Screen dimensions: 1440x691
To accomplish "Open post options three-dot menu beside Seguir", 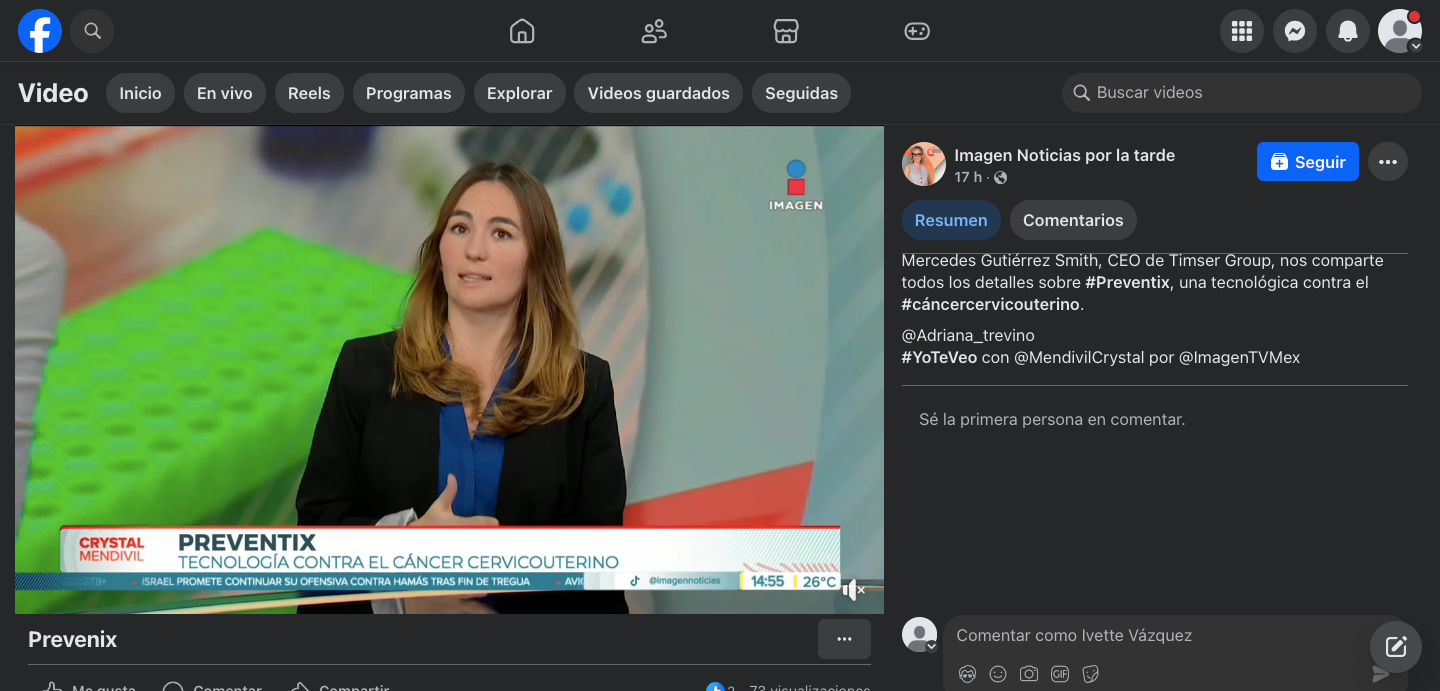I will click(x=1388, y=162).
